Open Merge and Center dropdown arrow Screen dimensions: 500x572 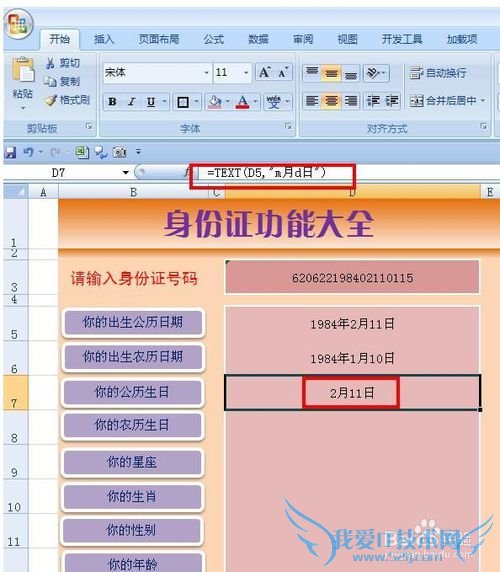483,100
